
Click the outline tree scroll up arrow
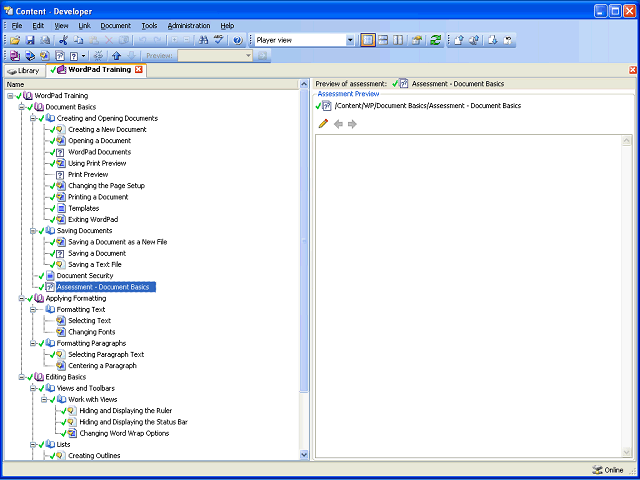(x=304, y=84)
